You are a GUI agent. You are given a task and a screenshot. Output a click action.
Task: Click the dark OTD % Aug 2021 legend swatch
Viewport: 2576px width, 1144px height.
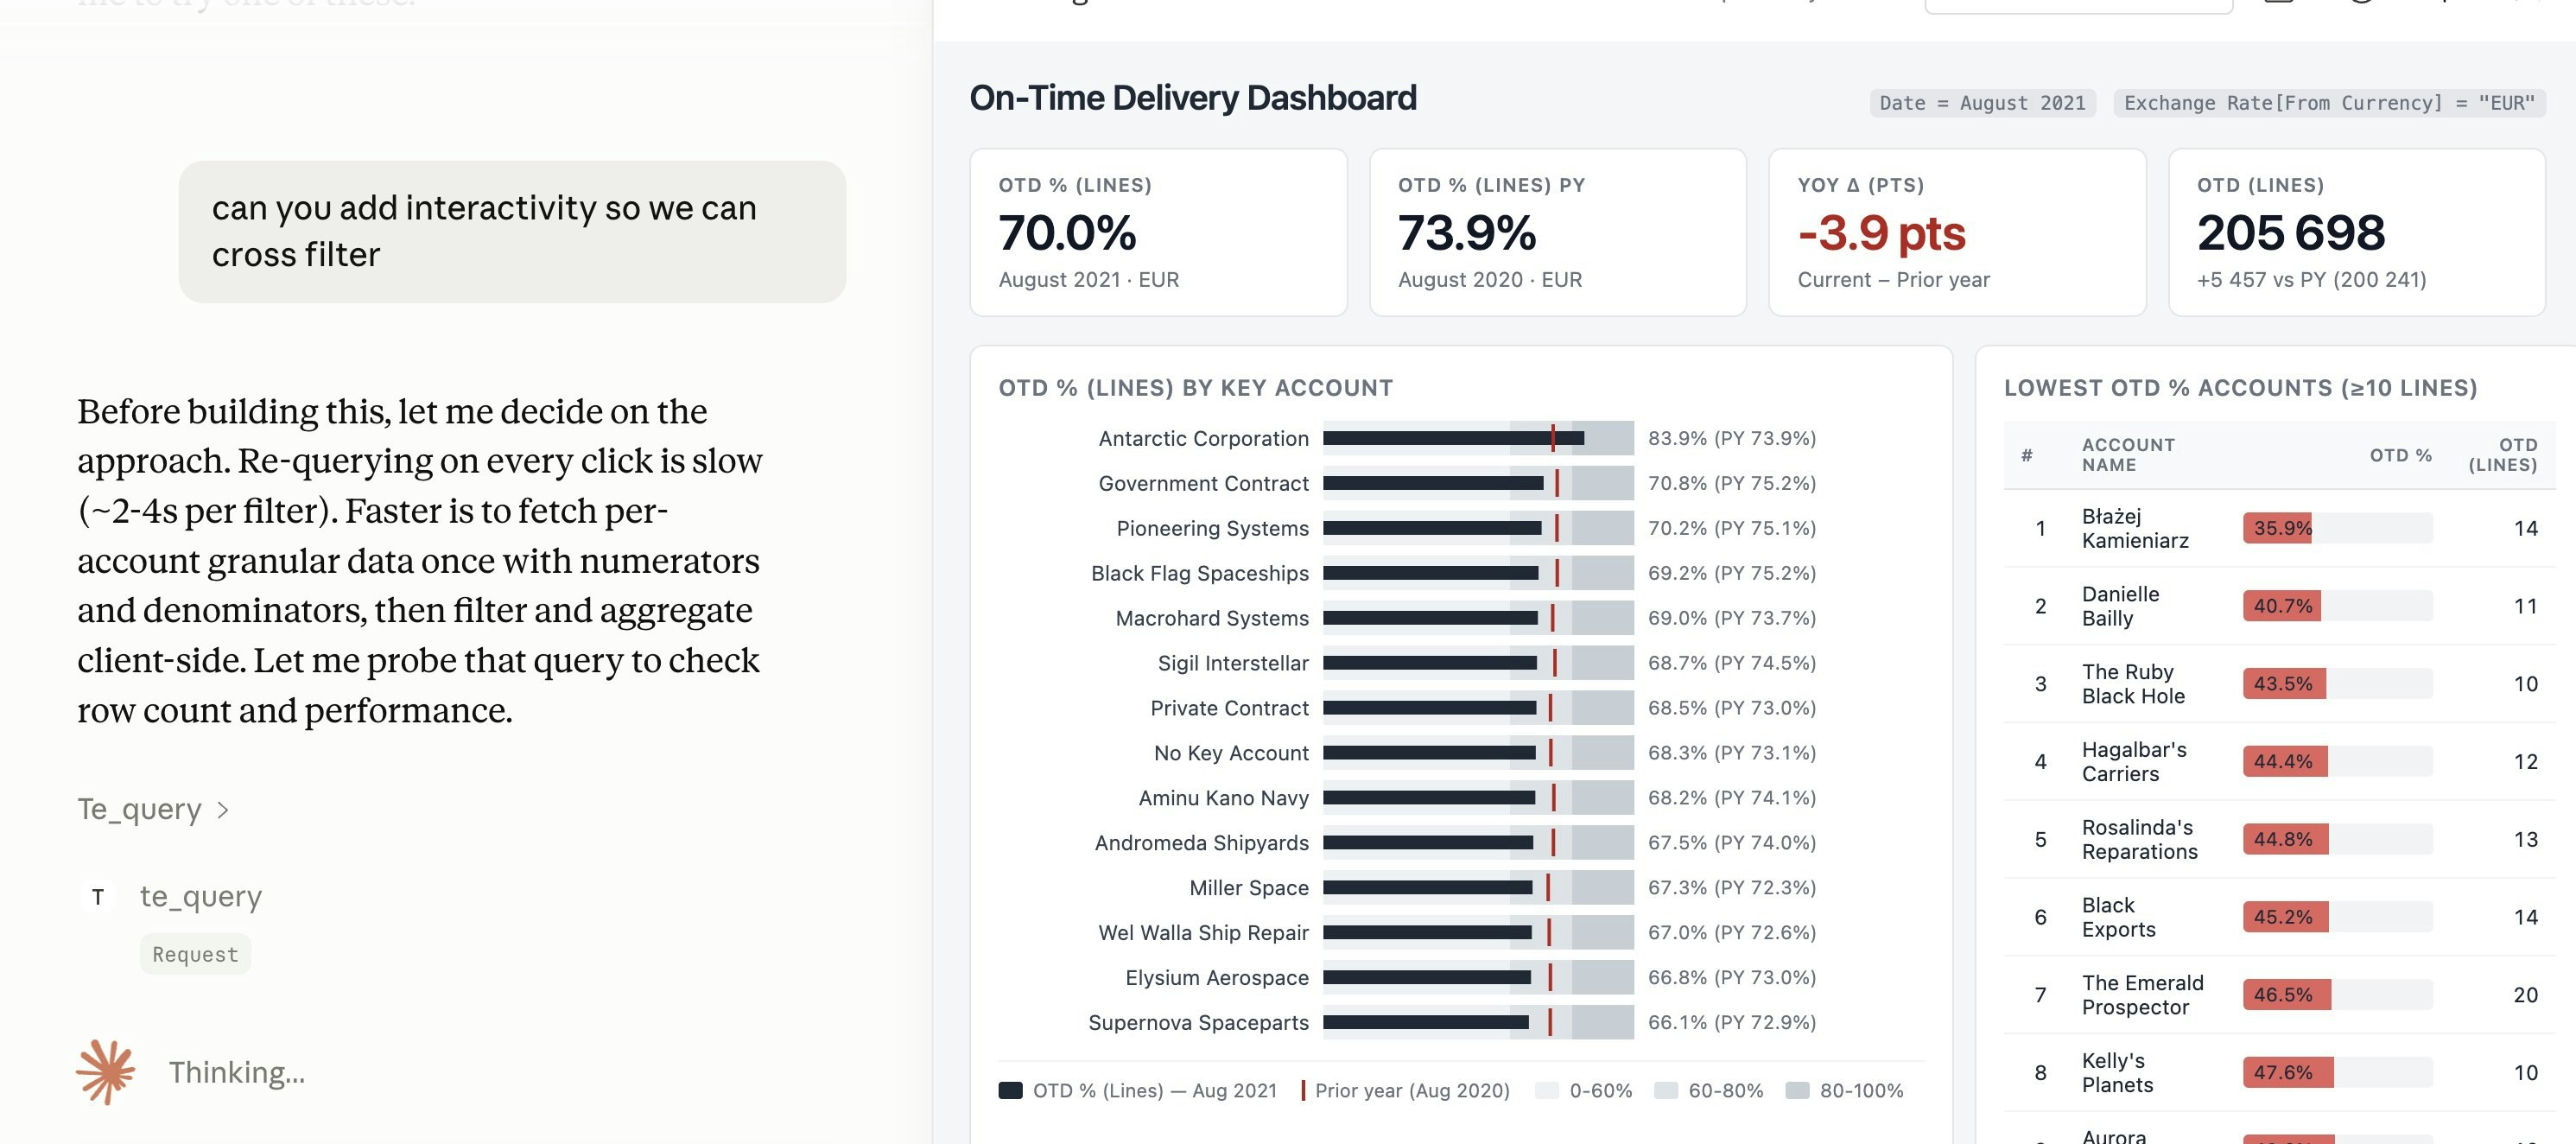click(1010, 1090)
